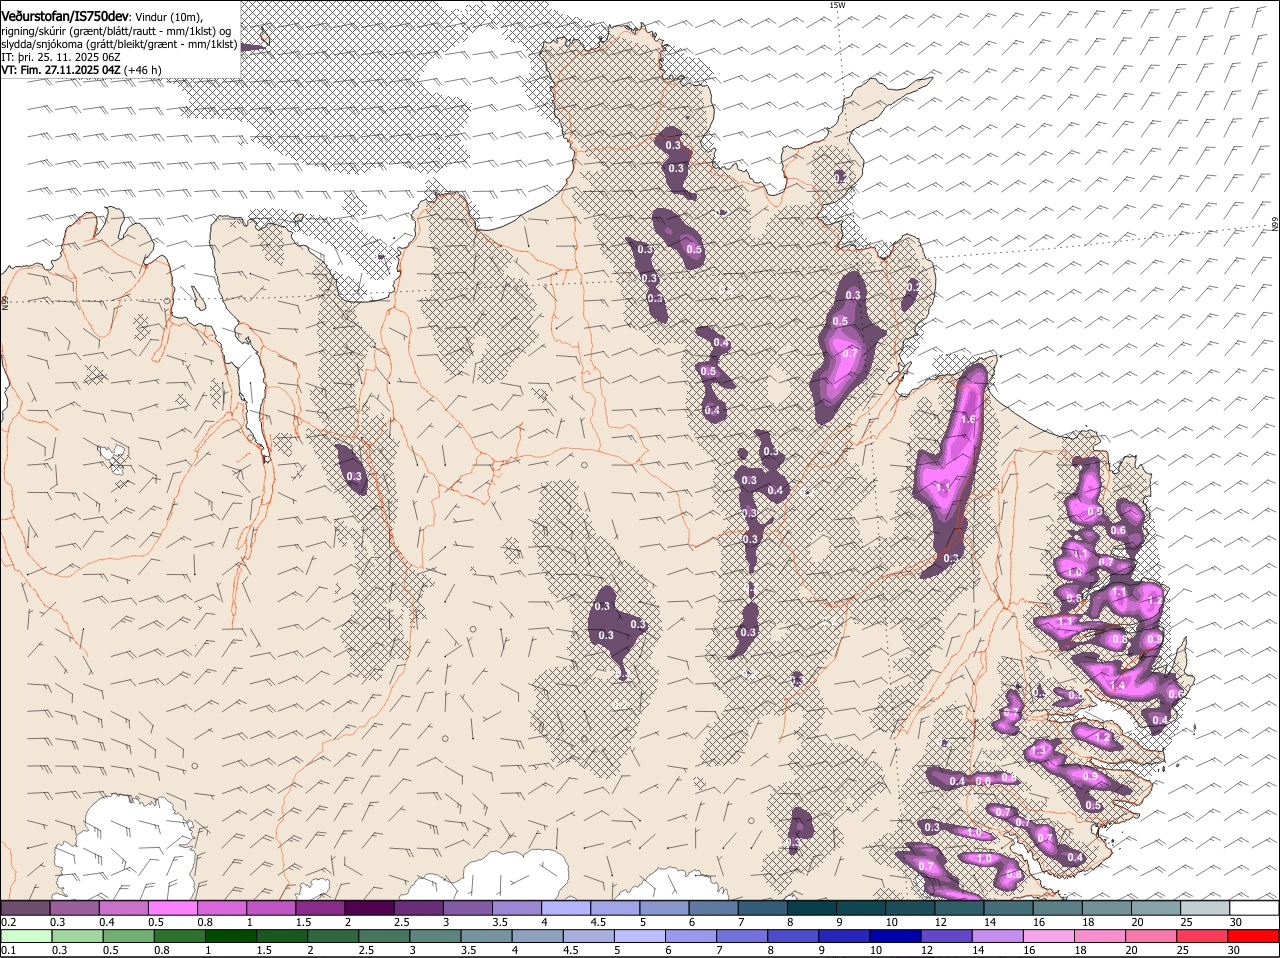Pick top legend periwinkle swatch labeled 4.5

(615, 908)
